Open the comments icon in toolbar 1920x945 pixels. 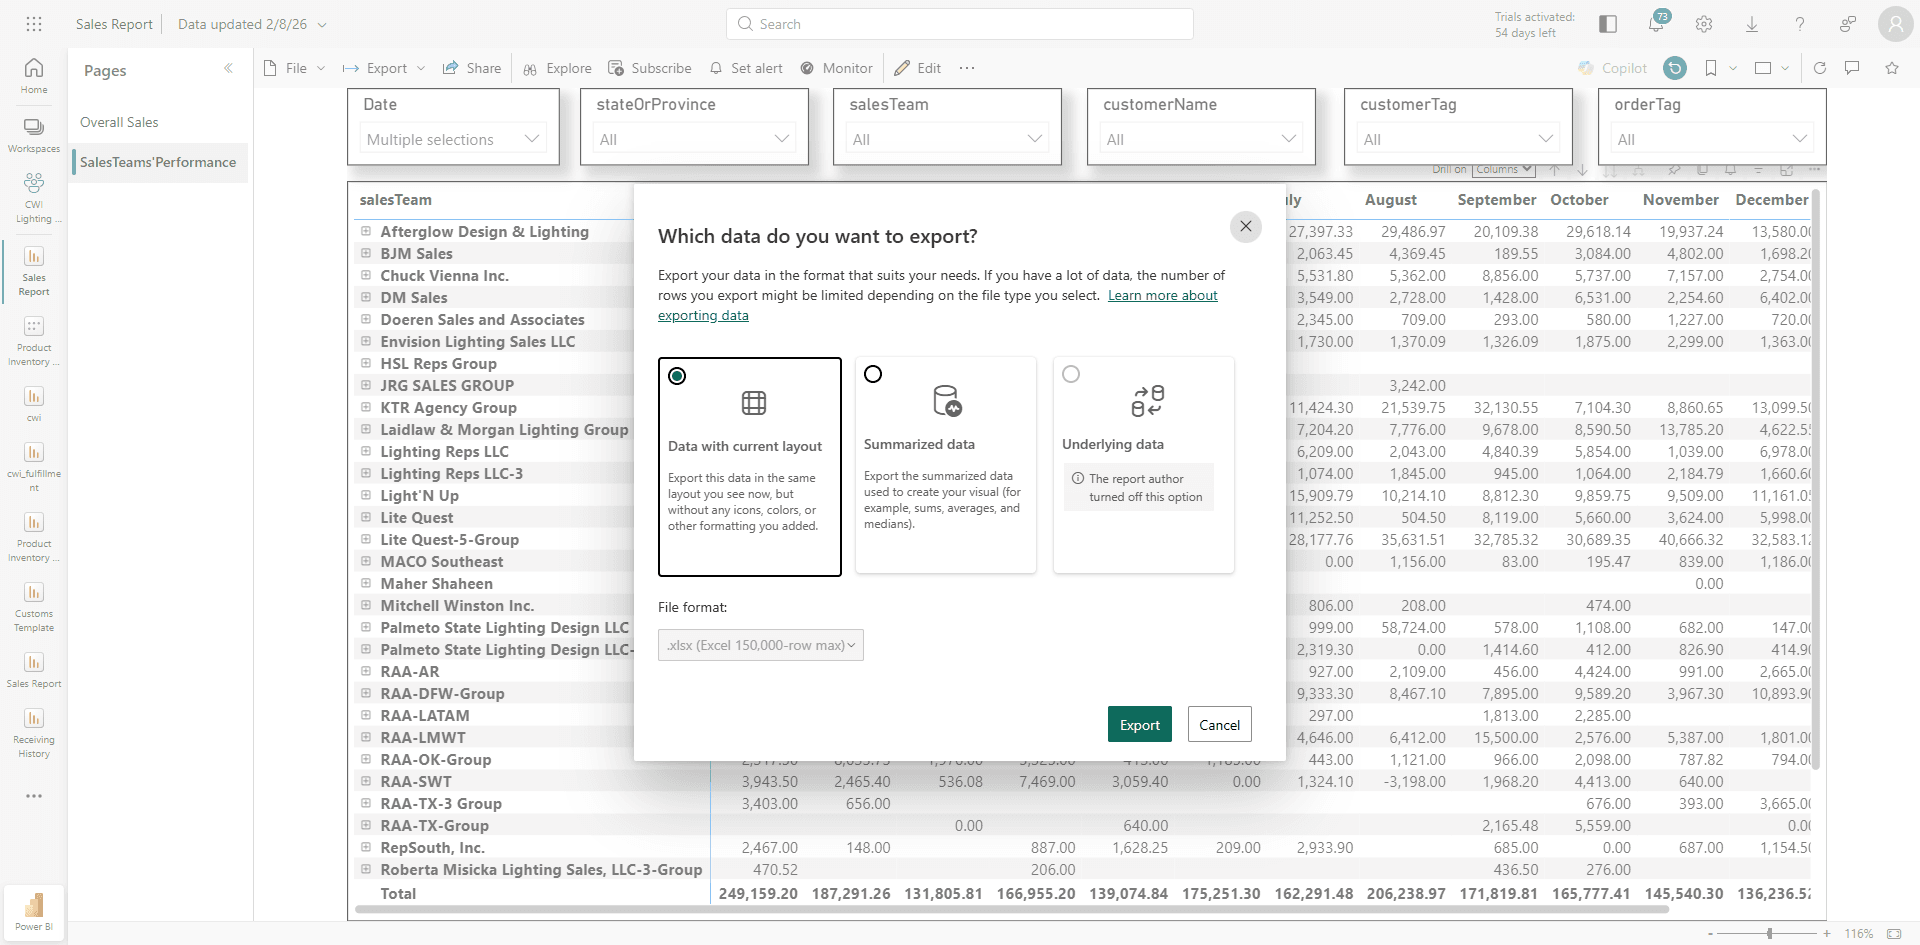pyautogui.click(x=1852, y=68)
